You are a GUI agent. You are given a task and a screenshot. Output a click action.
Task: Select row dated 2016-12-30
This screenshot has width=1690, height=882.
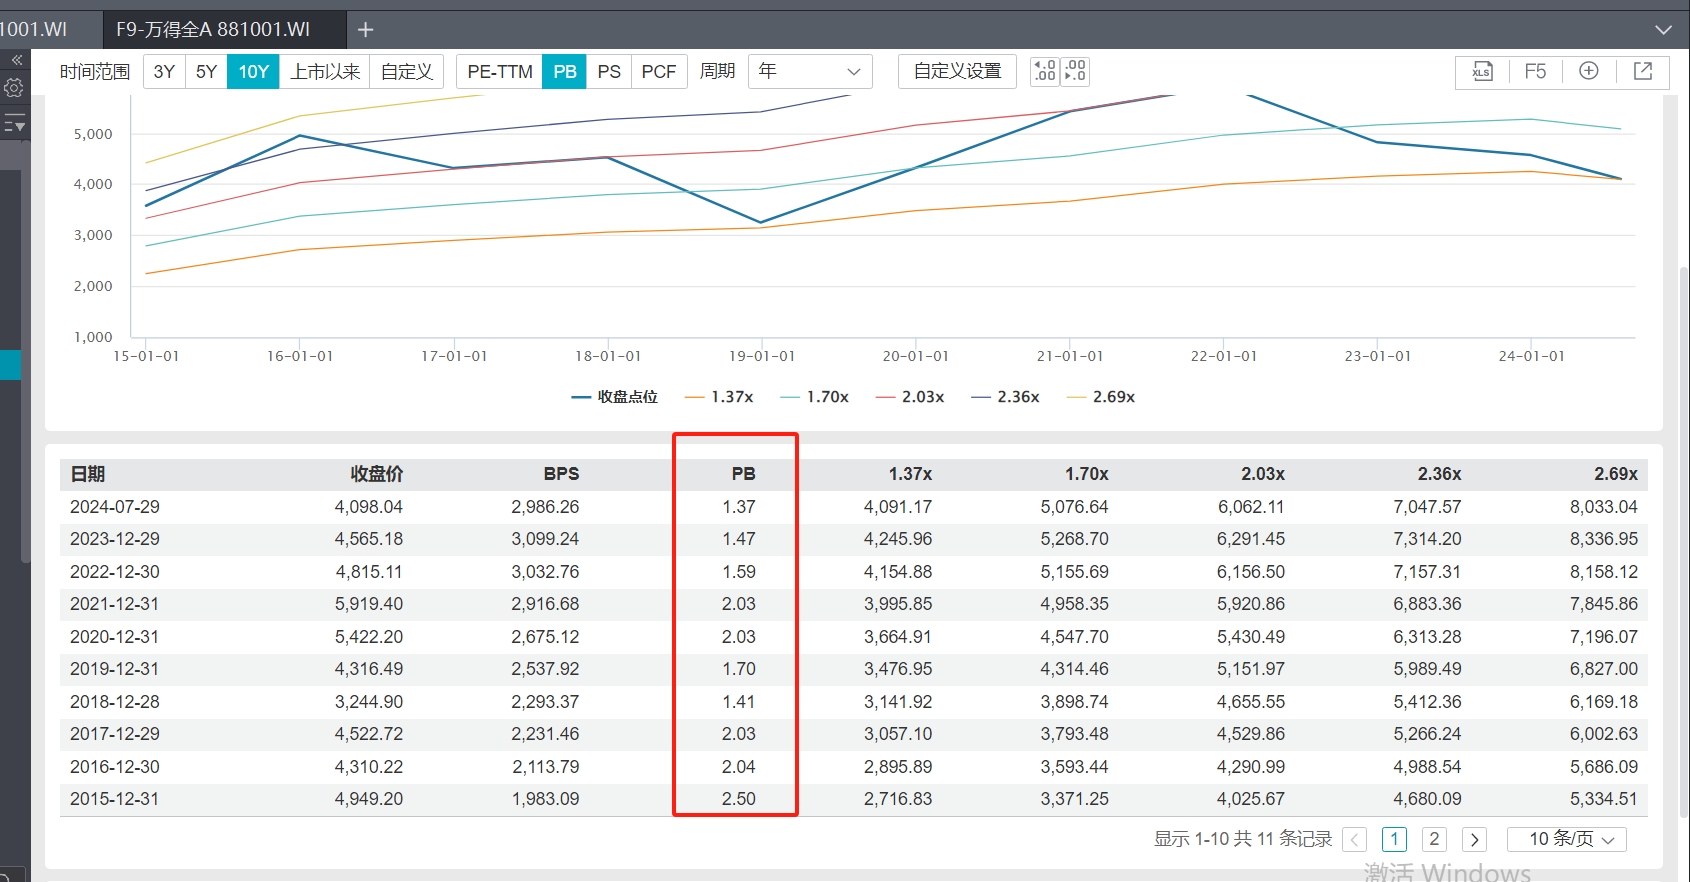(x=854, y=767)
